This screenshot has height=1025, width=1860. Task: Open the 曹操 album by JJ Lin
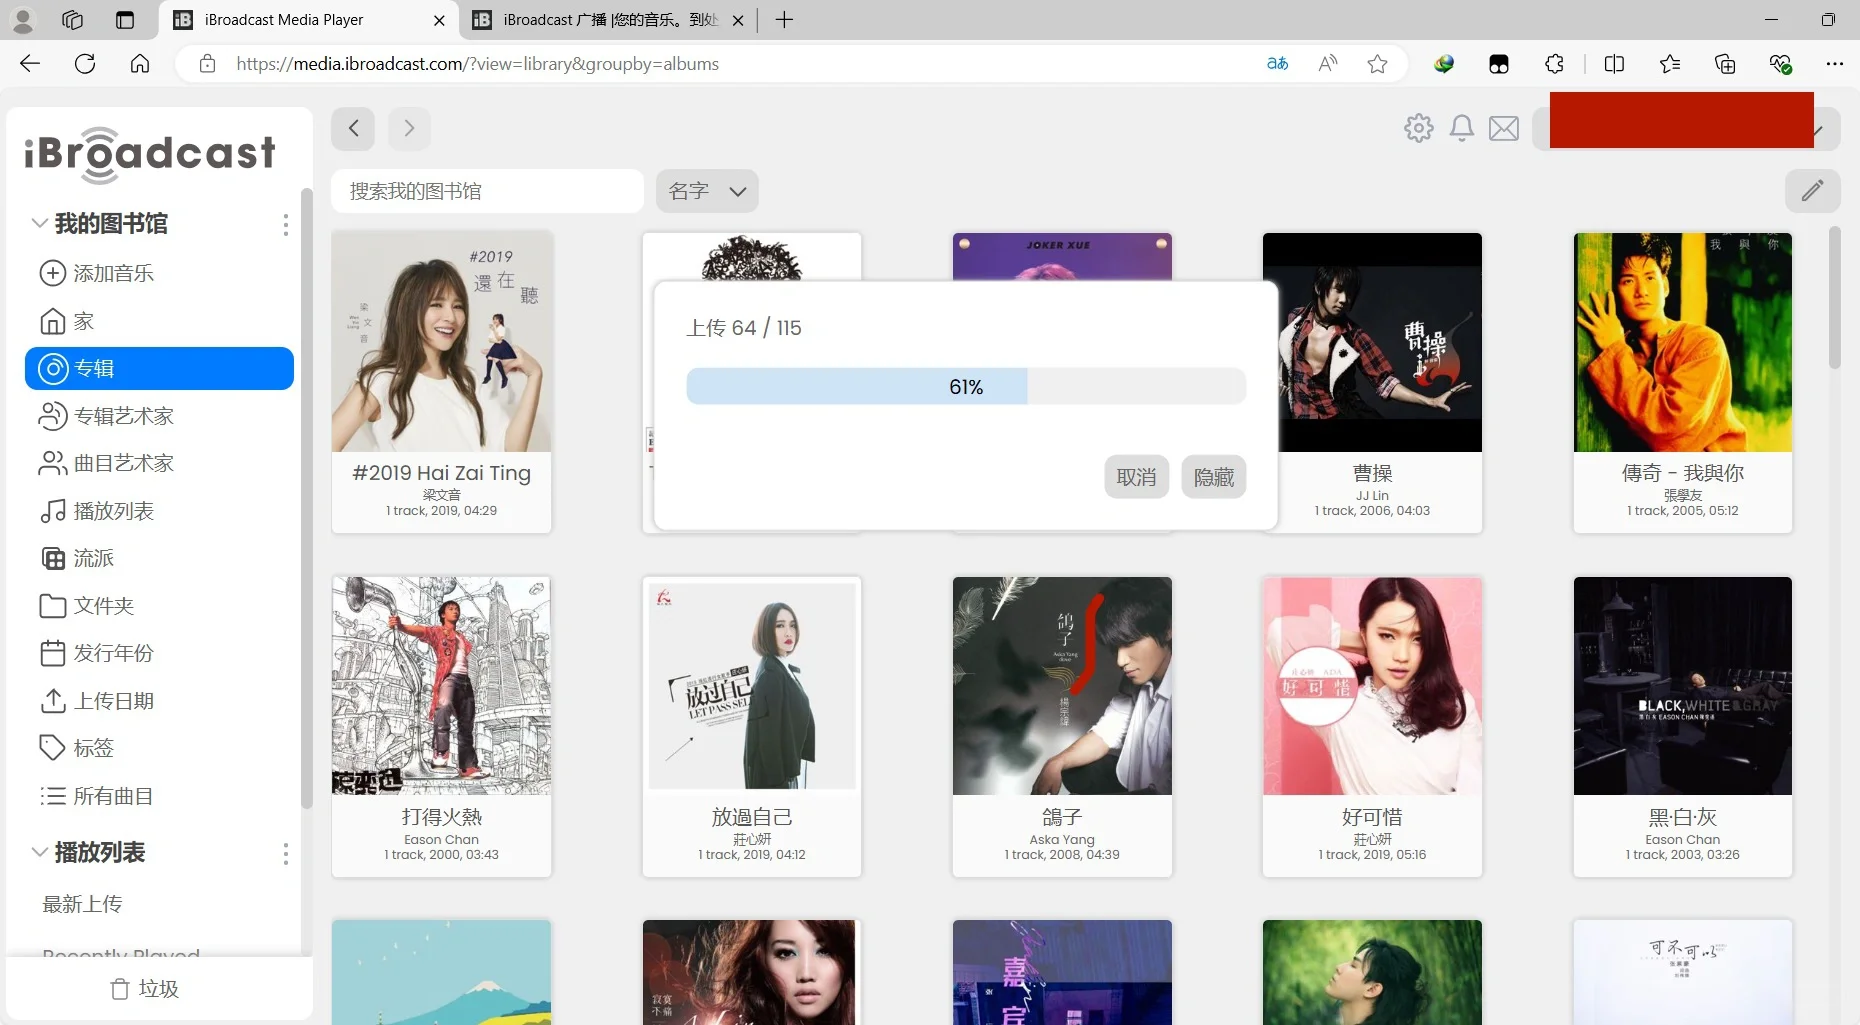point(1372,383)
